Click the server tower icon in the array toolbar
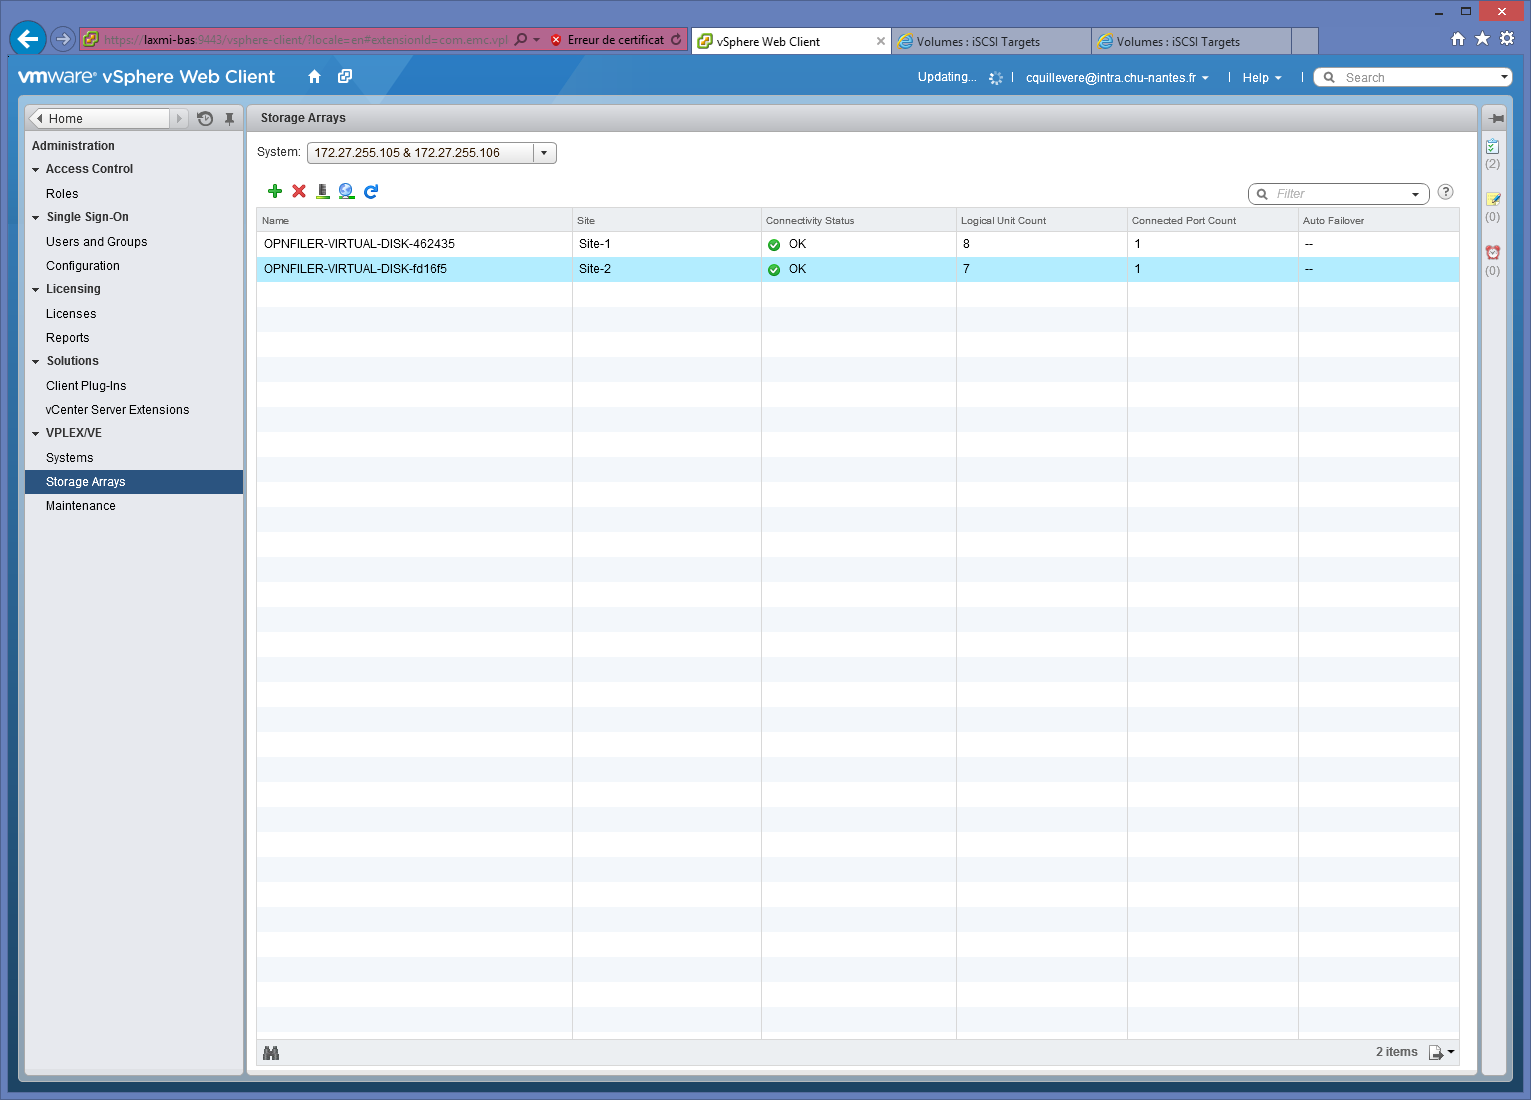Viewport: 1531px width, 1100px height. point(322,191)
